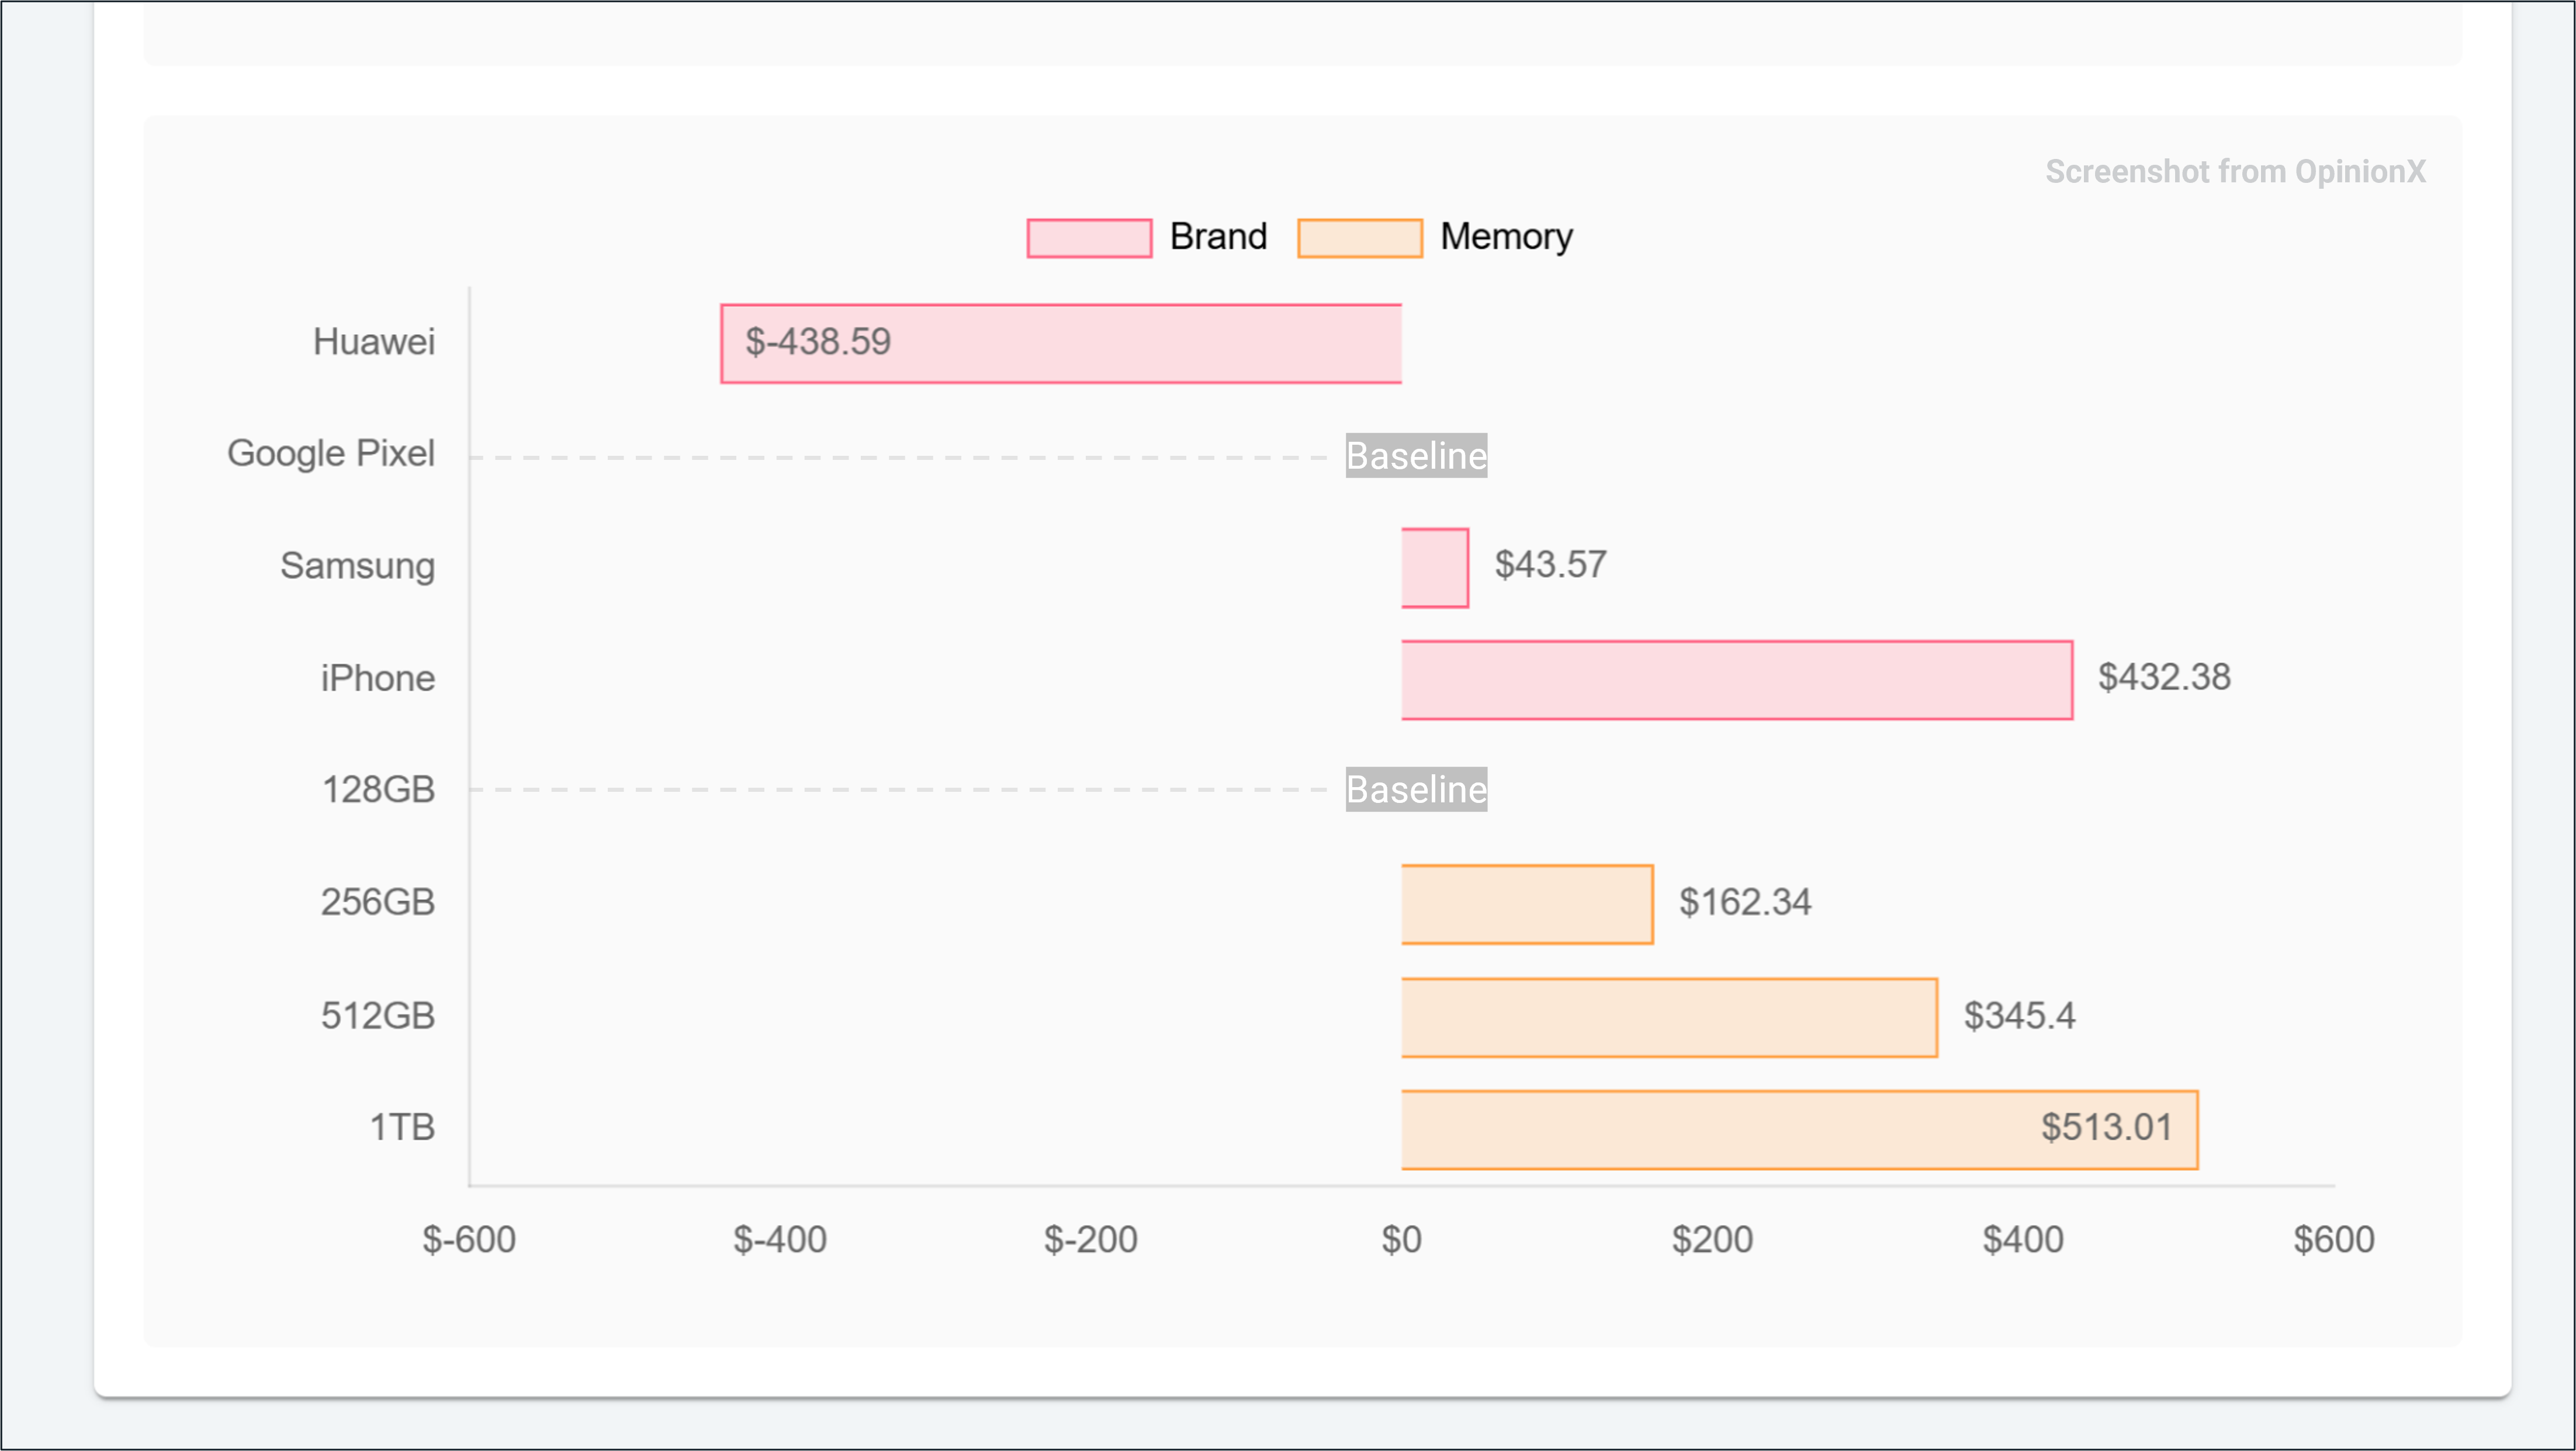Click the $-200 axis tick label
The width and height of the screenshot is (2576, 1451).
[x=1091, y=1240]
